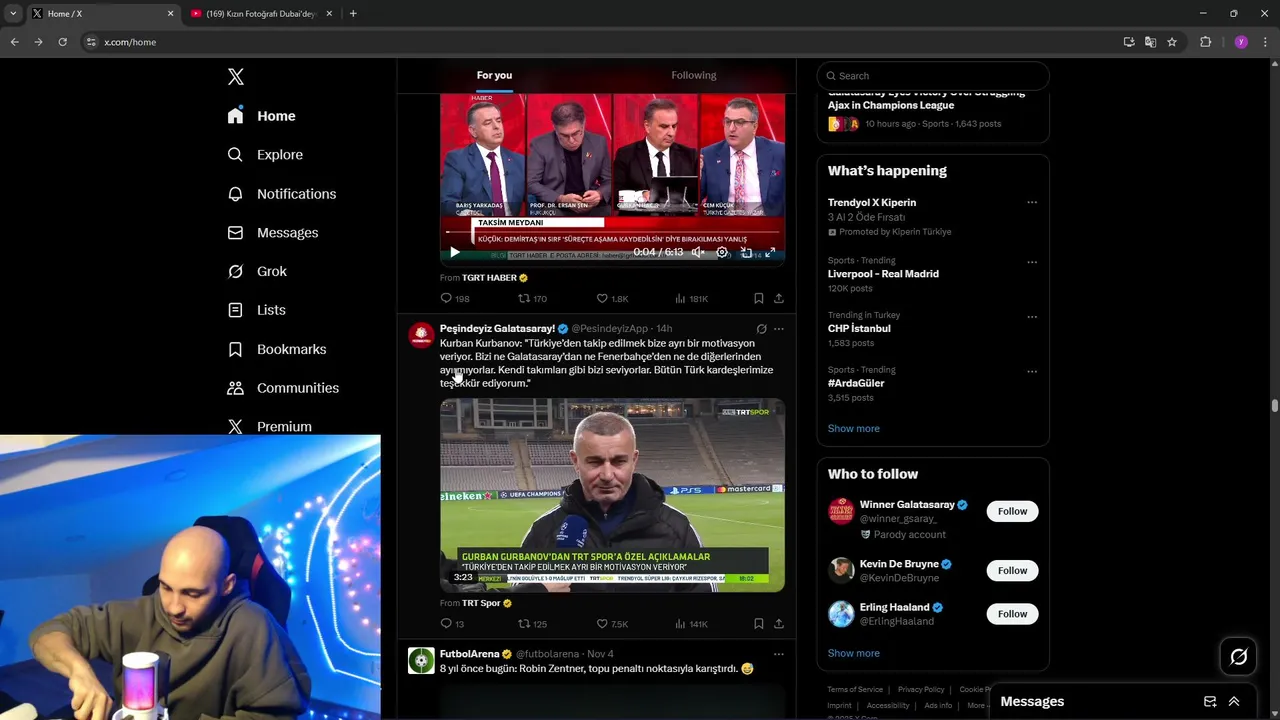Reply to the TGRT Haber post
Viewport: 1280px width, 720px height.
(454, 298)
